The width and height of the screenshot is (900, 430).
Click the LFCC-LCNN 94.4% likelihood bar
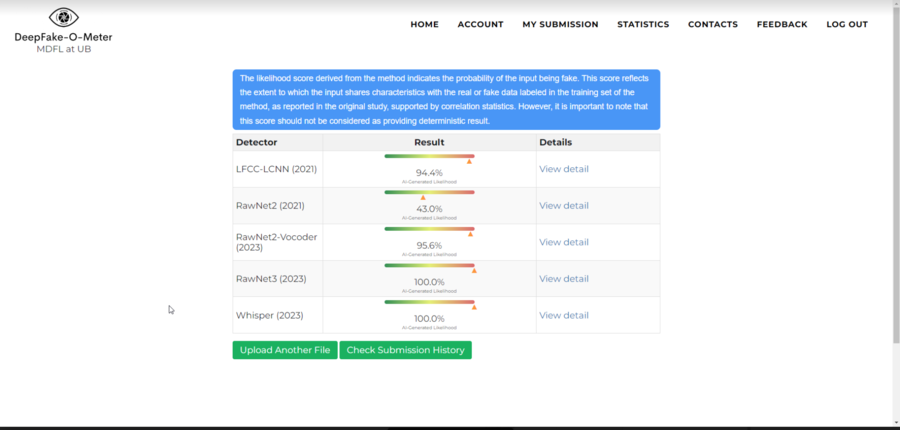click(x=429, y=156)
